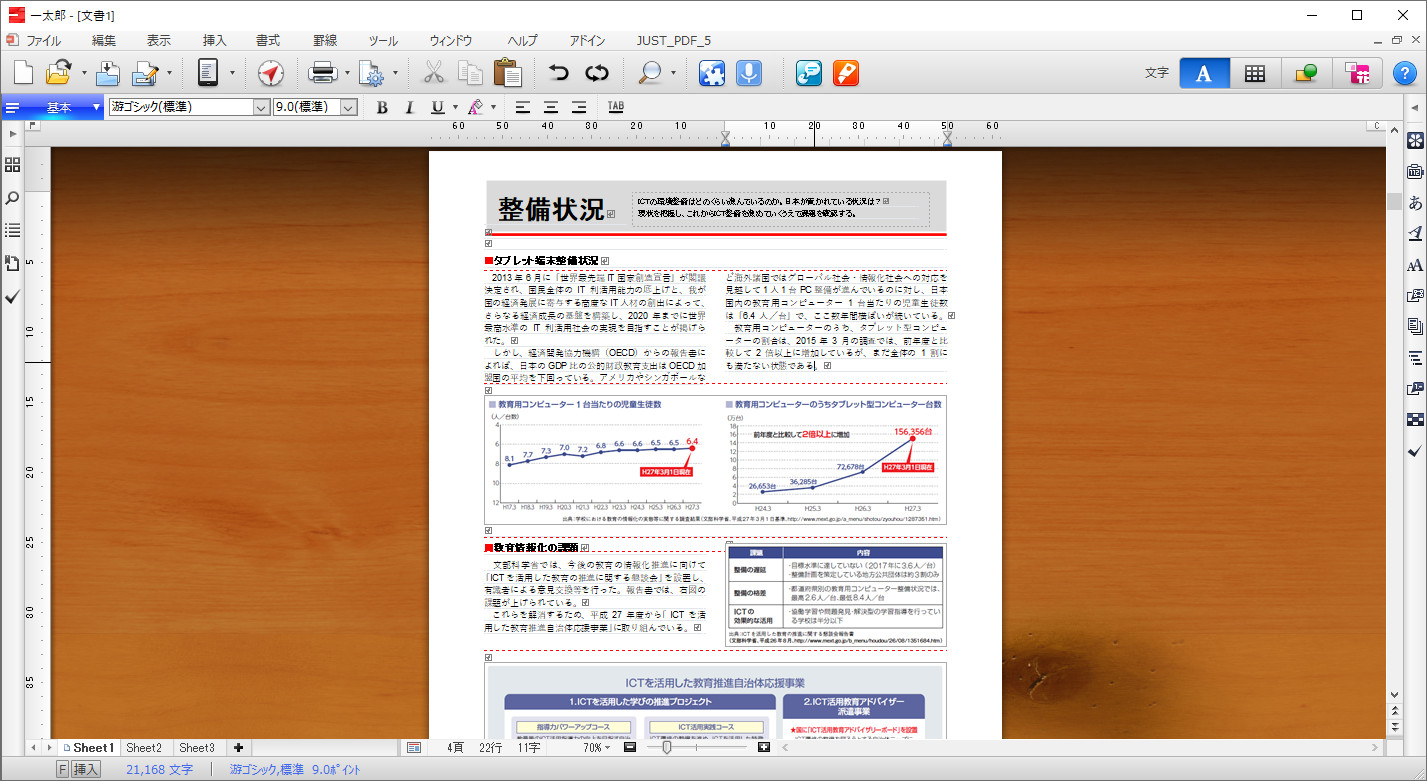
Task: Click the blue microphone voice input icon
Action: [x=748, y=73]
